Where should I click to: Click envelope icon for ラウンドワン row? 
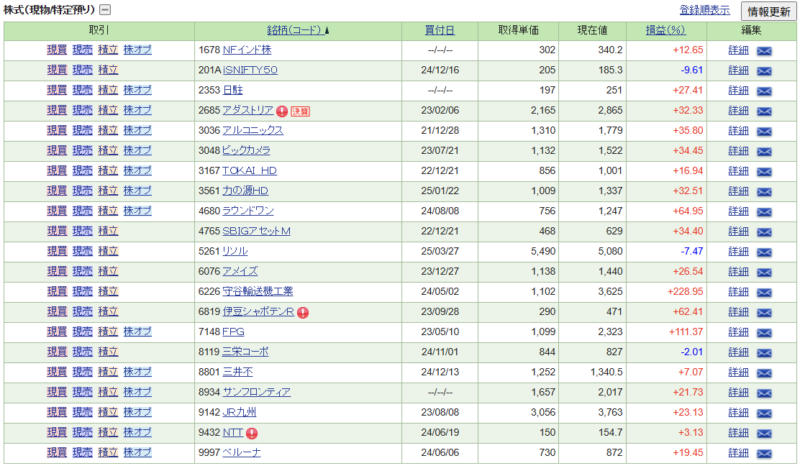pos(764,212)
